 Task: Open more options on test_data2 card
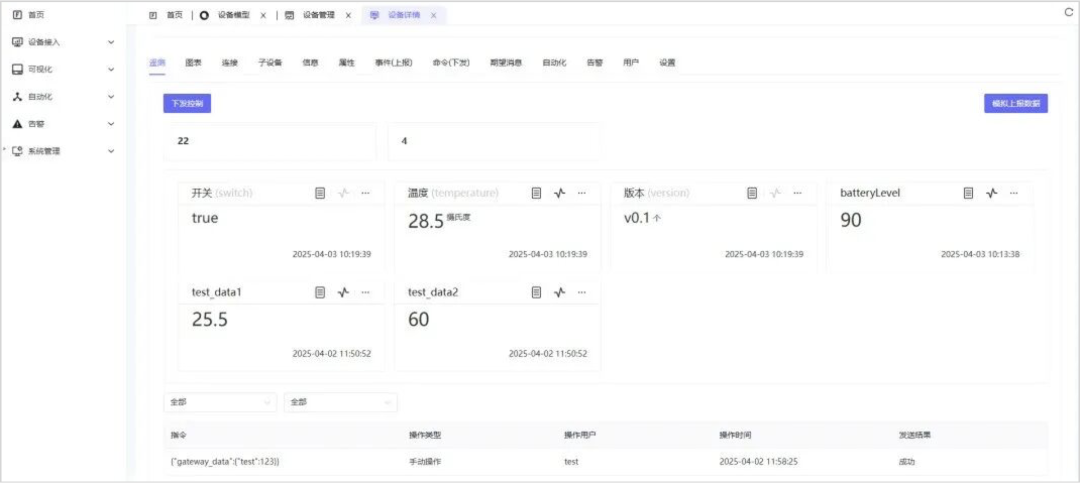coord(582,292)
